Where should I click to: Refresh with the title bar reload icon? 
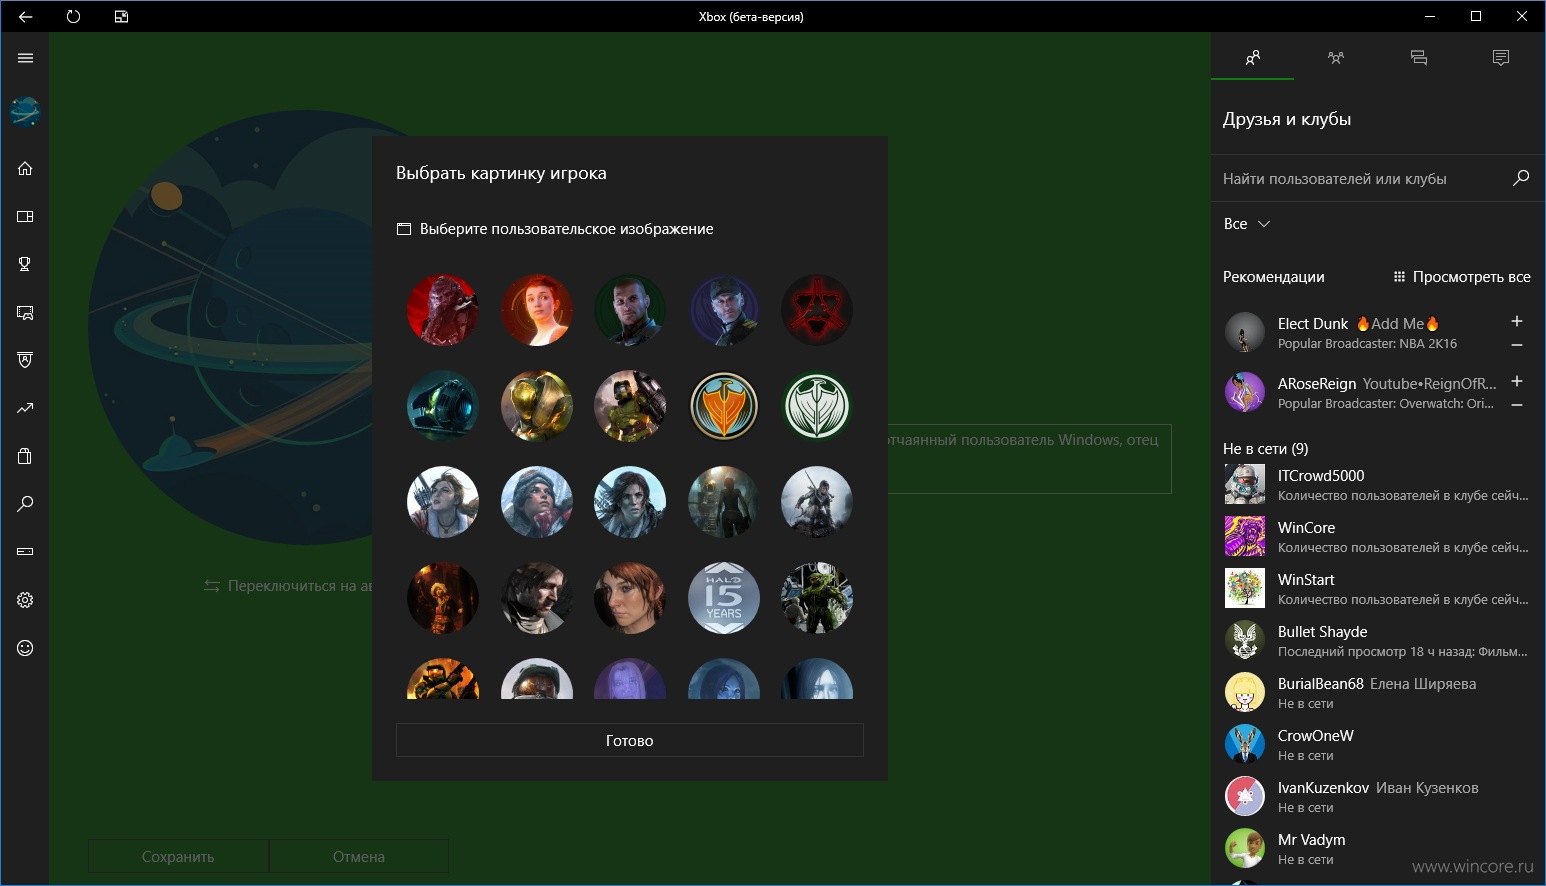pos(73,16)
